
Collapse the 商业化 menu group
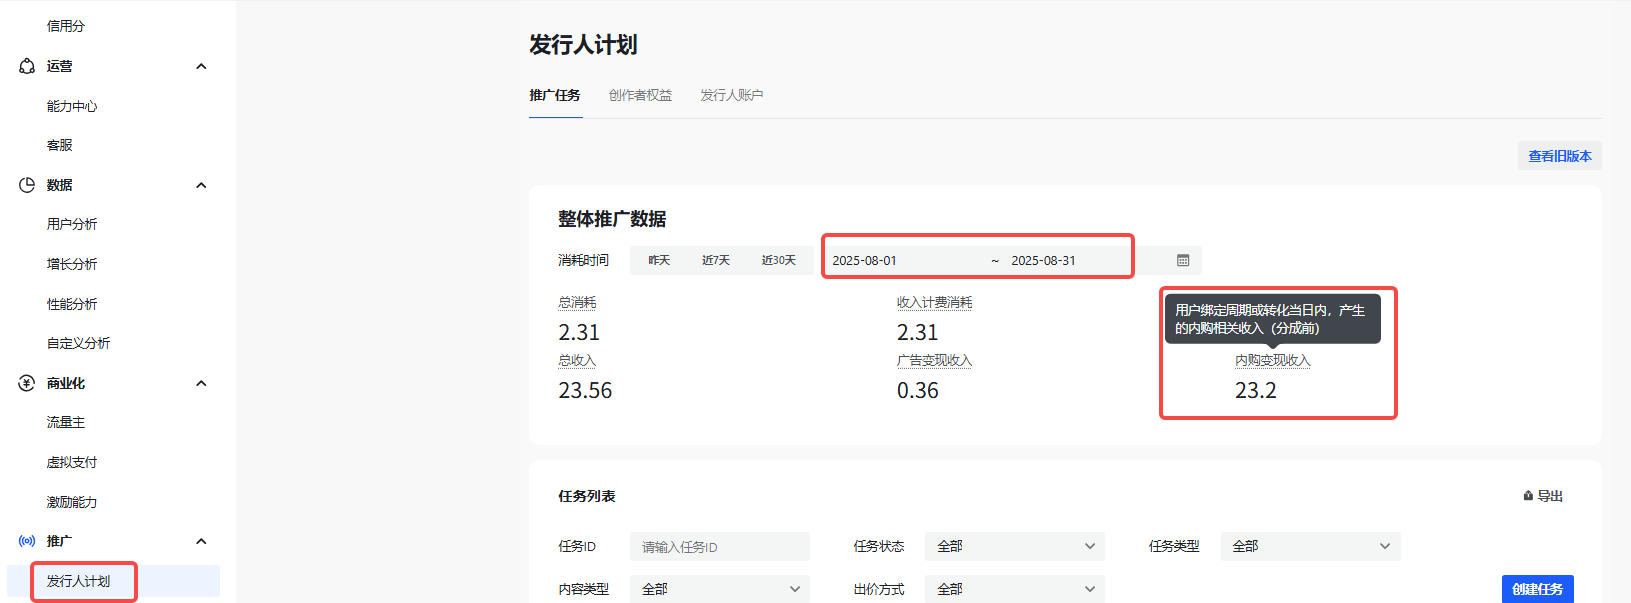click(x=201, y=383)
